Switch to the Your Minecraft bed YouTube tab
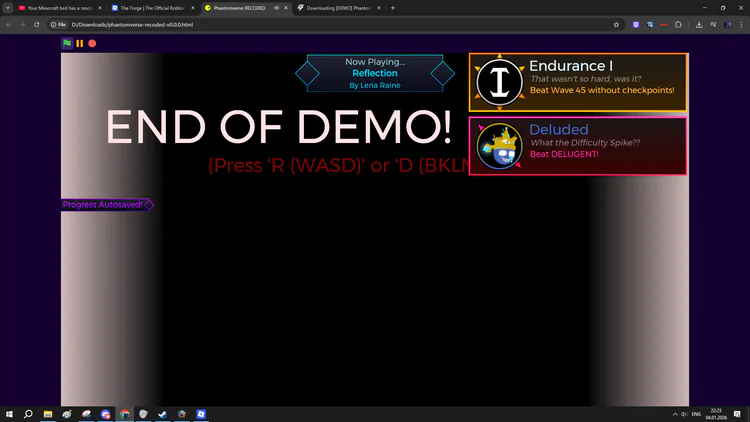Screen dimensions: 750x422 (x=59, y=8)
